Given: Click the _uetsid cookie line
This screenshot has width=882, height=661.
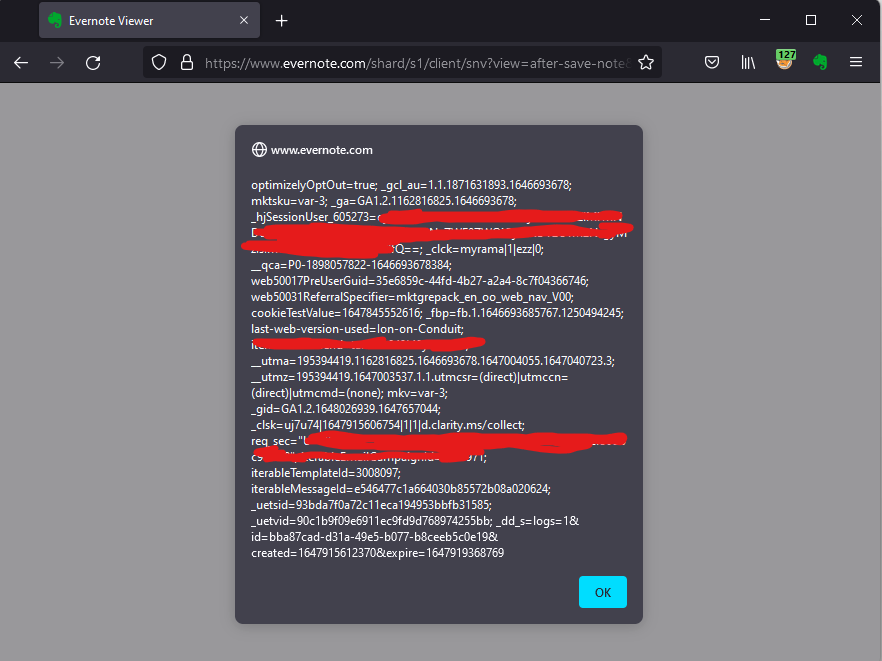Looking at the screenshot, I should pyautogui.click(x=371, y=505).
